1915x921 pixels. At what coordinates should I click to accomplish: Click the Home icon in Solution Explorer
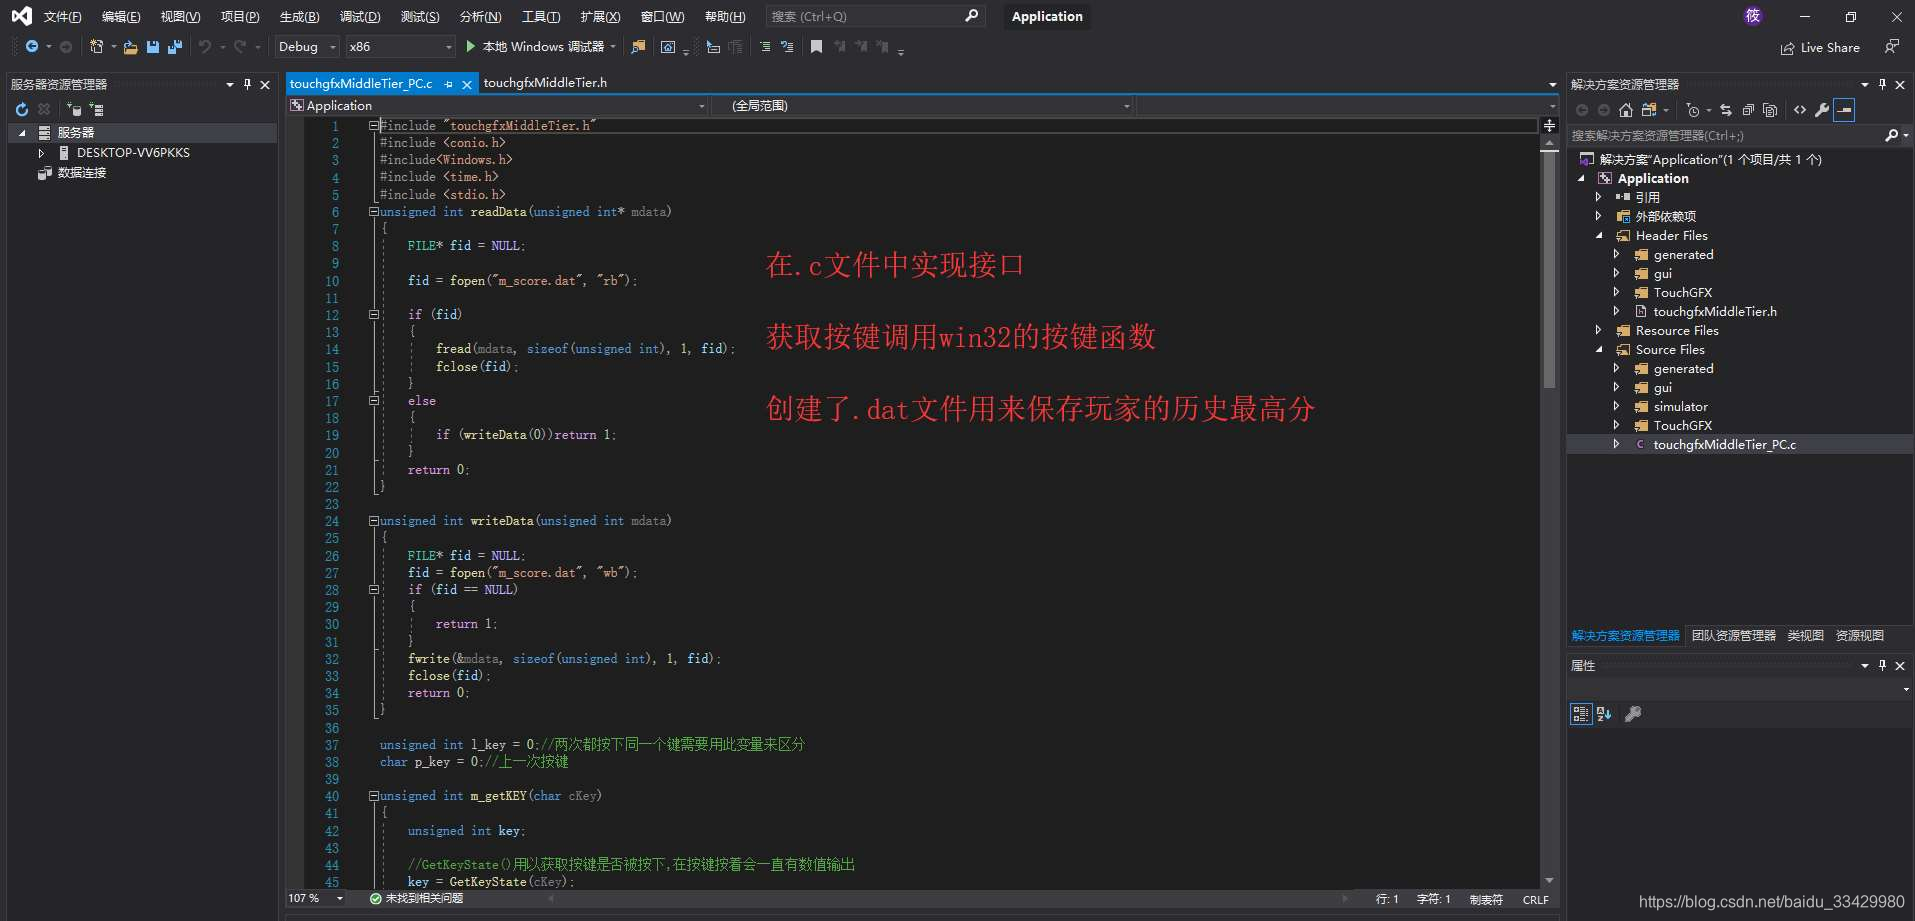tap(1626, 110)
